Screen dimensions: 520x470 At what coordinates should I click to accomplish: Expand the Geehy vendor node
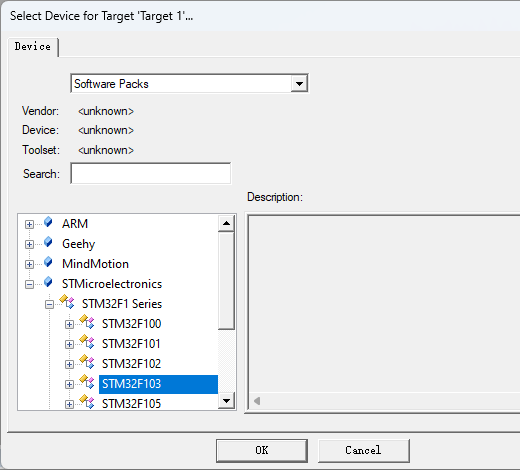[29, 244]
